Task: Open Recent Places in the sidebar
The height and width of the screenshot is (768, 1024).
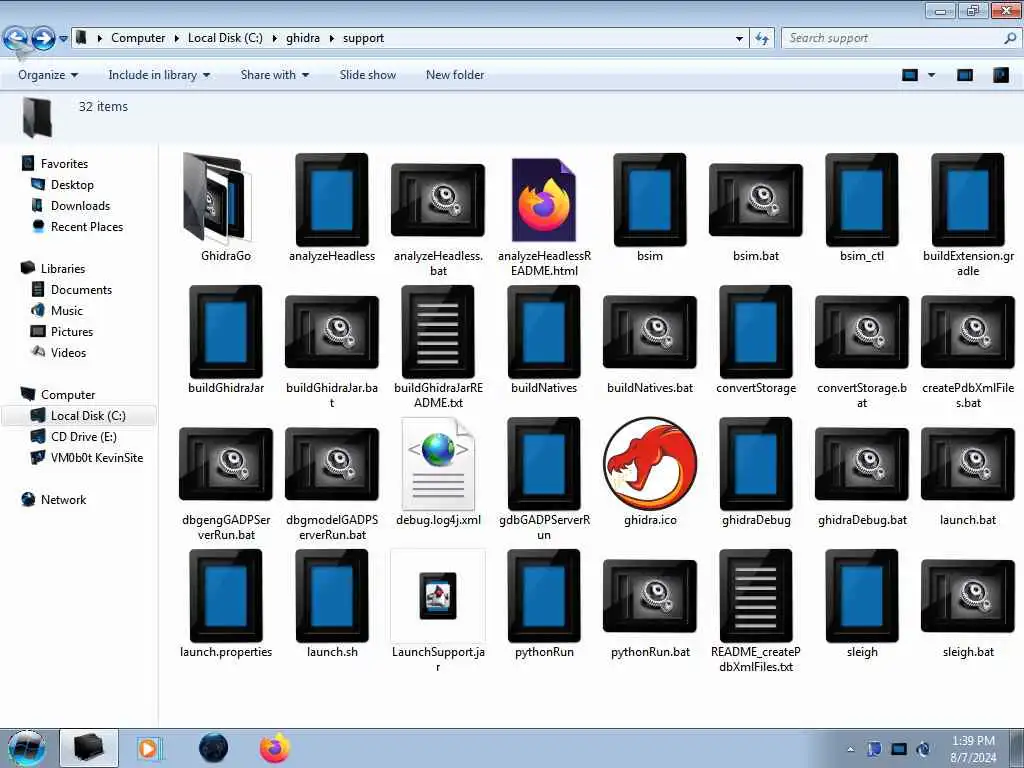Action: point(86,227)
